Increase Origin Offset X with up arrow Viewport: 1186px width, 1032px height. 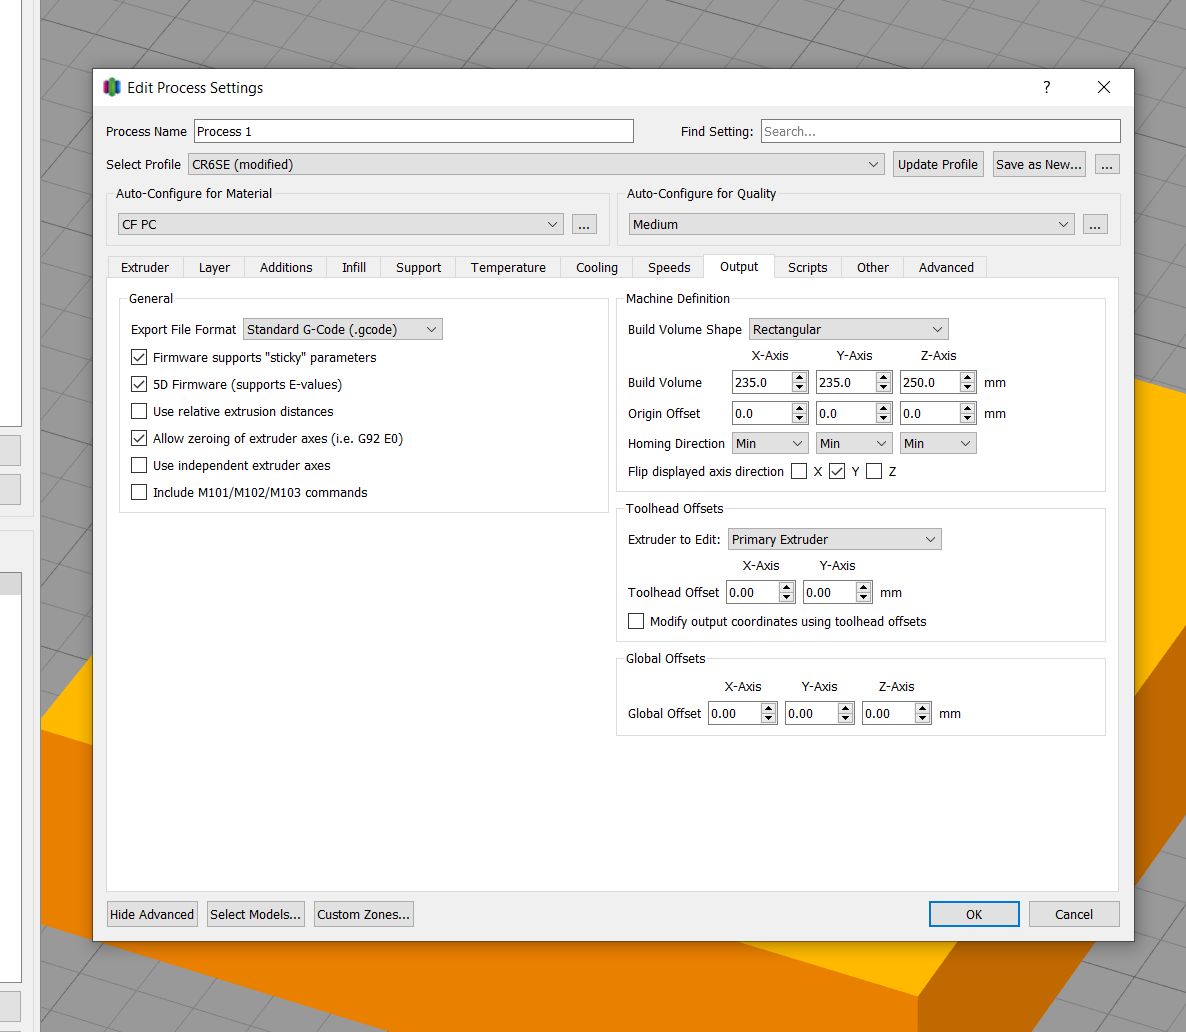tap(799, 409)
